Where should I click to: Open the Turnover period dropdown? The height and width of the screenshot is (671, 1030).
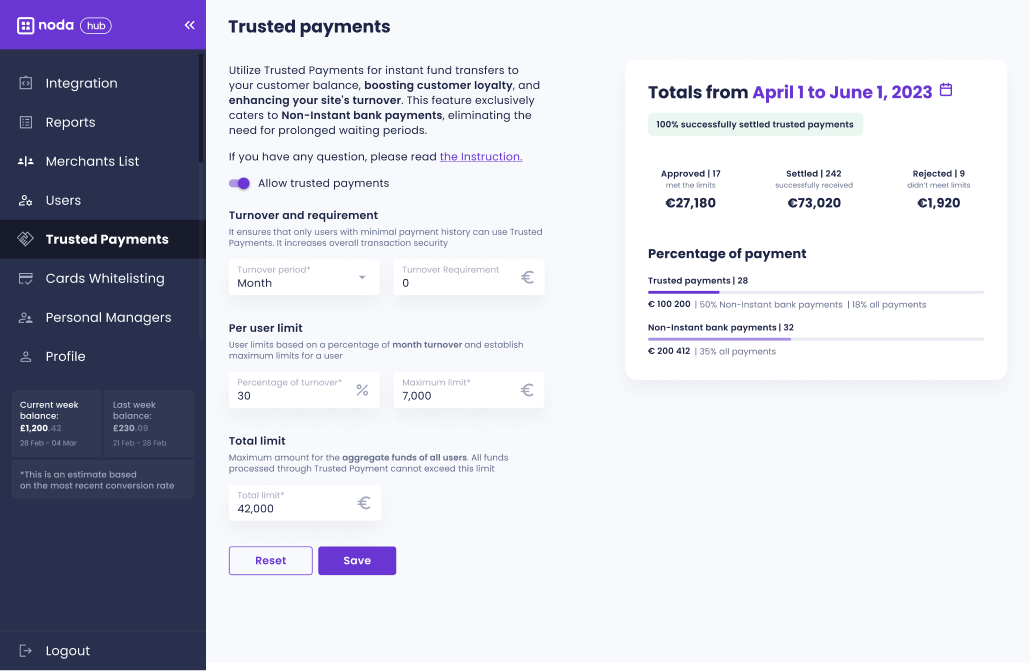click(x=304, y=277)
